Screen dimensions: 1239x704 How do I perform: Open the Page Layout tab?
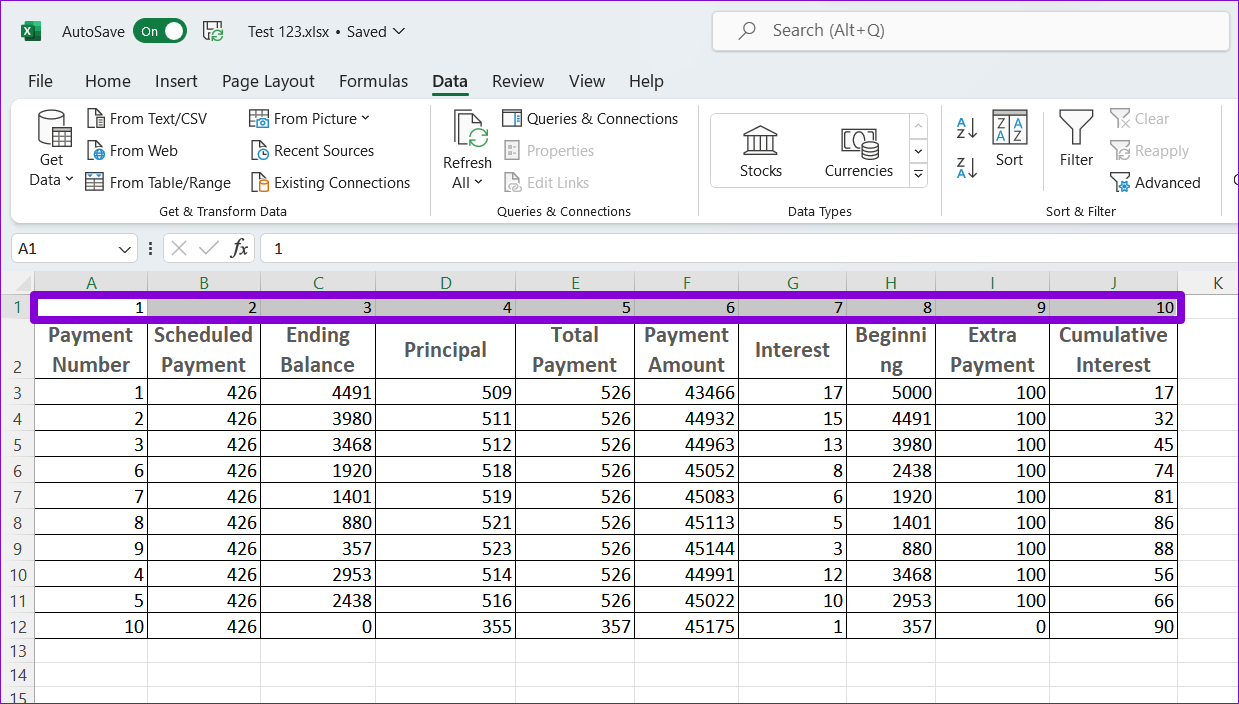tap(268, 81)
